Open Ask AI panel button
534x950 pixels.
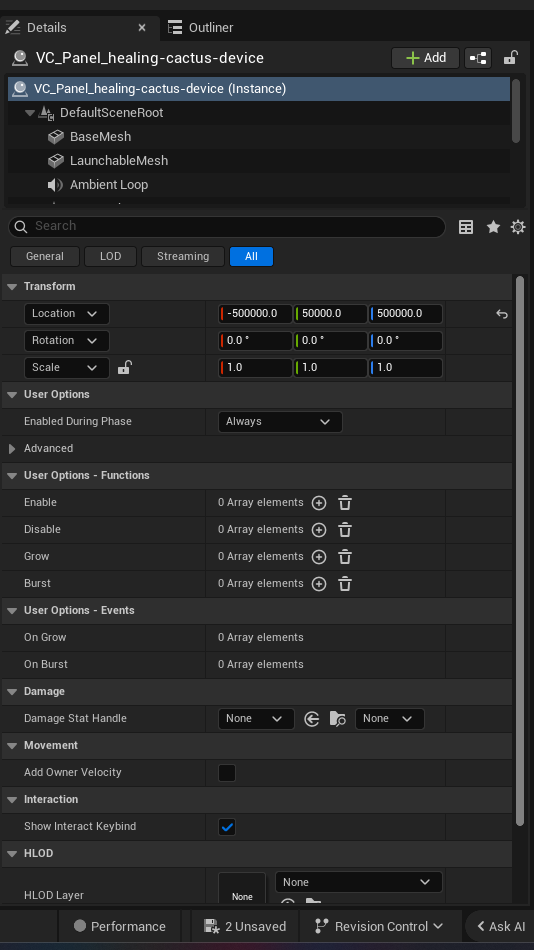pos(502,926)
